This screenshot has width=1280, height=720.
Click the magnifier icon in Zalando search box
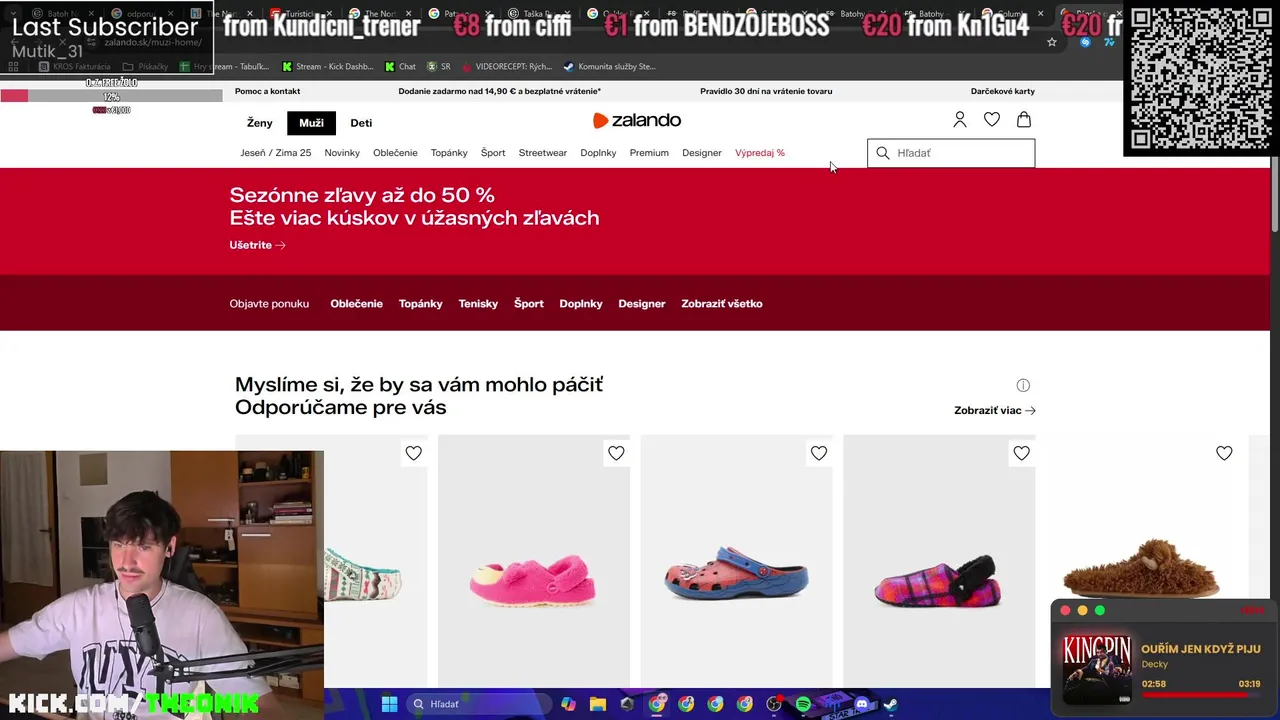pyautogui.click(x=883, y=153)
